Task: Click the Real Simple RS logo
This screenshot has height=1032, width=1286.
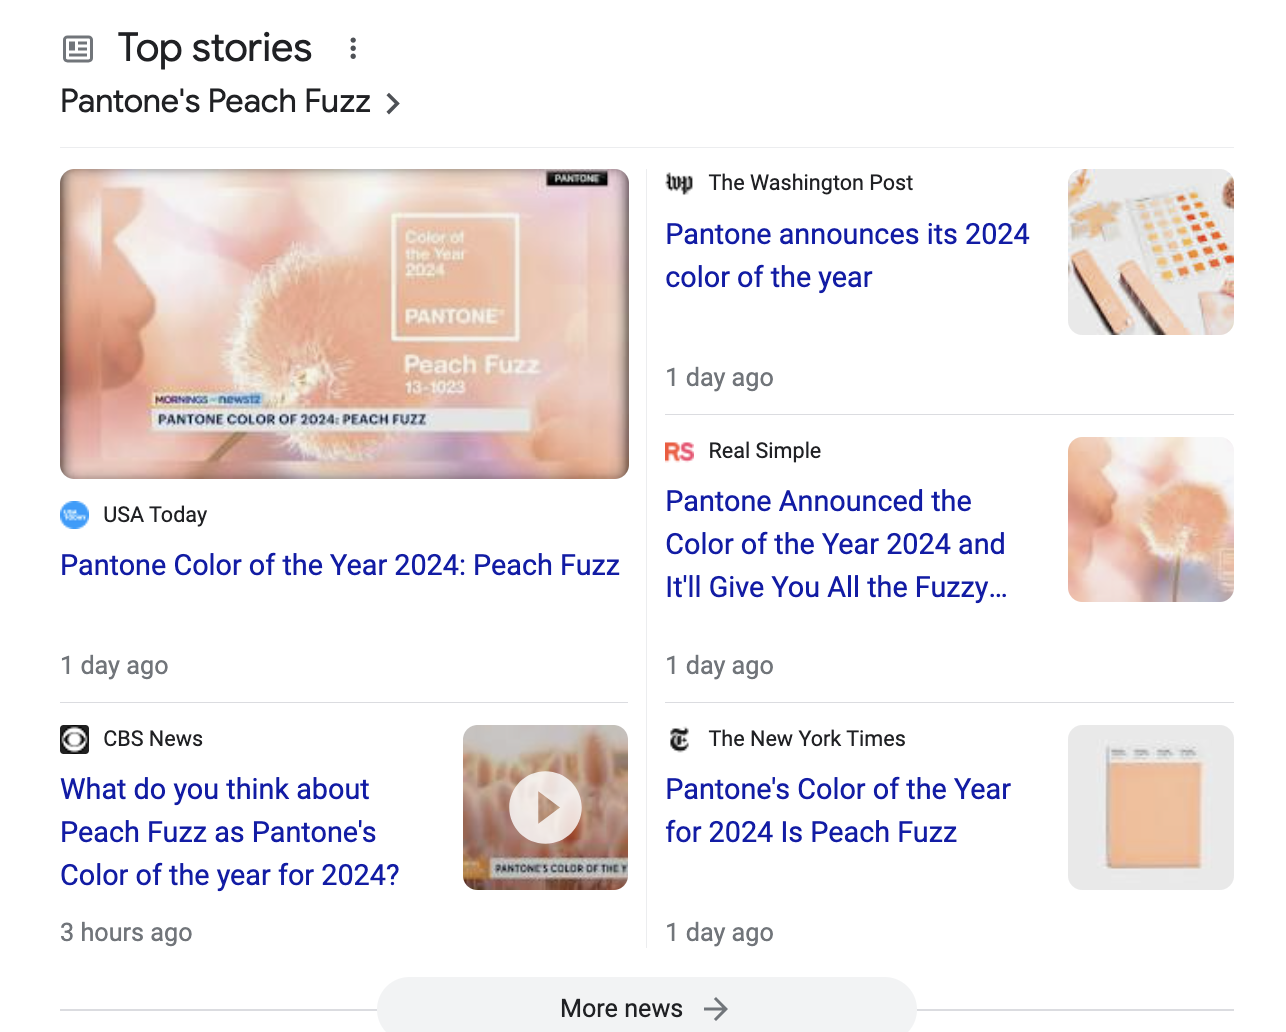Action: 680,452
